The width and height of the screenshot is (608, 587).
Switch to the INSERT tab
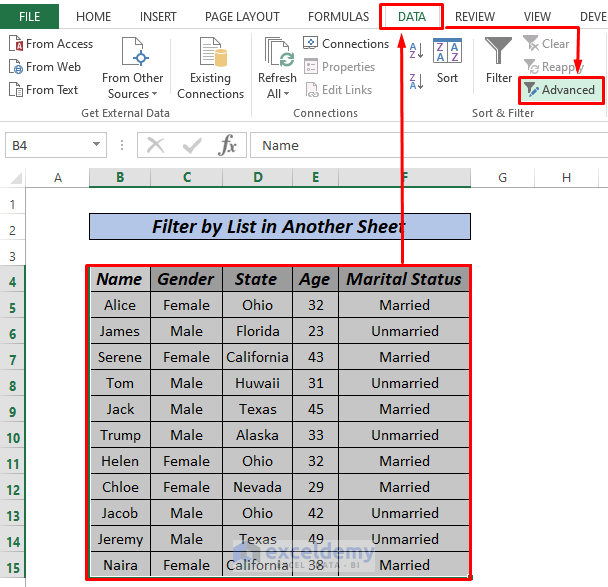click(158, 17)
